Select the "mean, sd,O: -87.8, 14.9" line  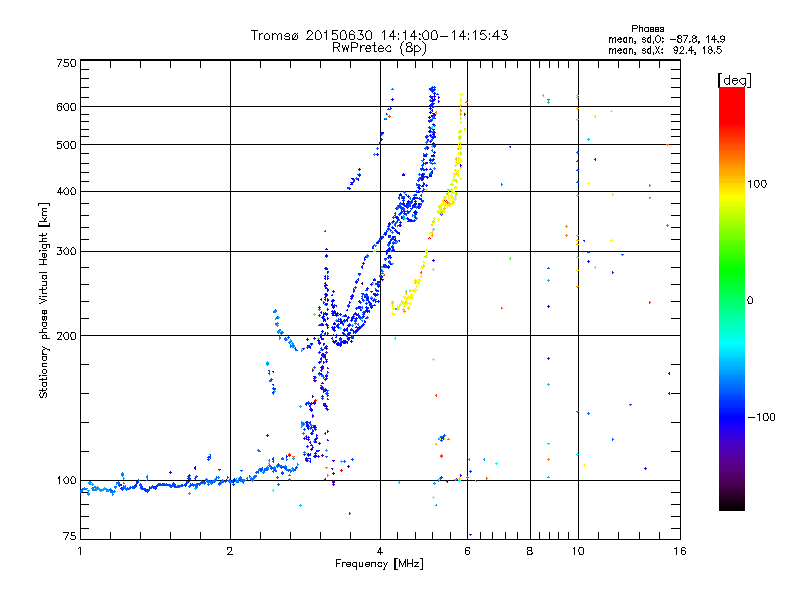click(x=667, y=39)
